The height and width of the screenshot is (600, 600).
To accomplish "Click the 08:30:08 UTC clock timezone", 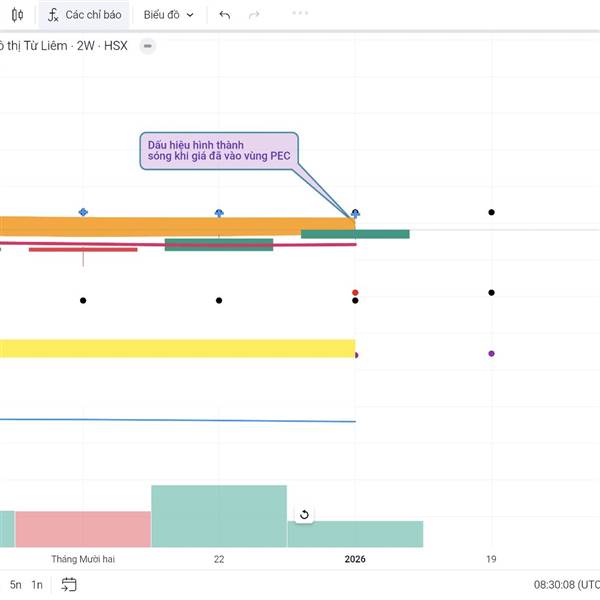I will [x=567, y=585].
